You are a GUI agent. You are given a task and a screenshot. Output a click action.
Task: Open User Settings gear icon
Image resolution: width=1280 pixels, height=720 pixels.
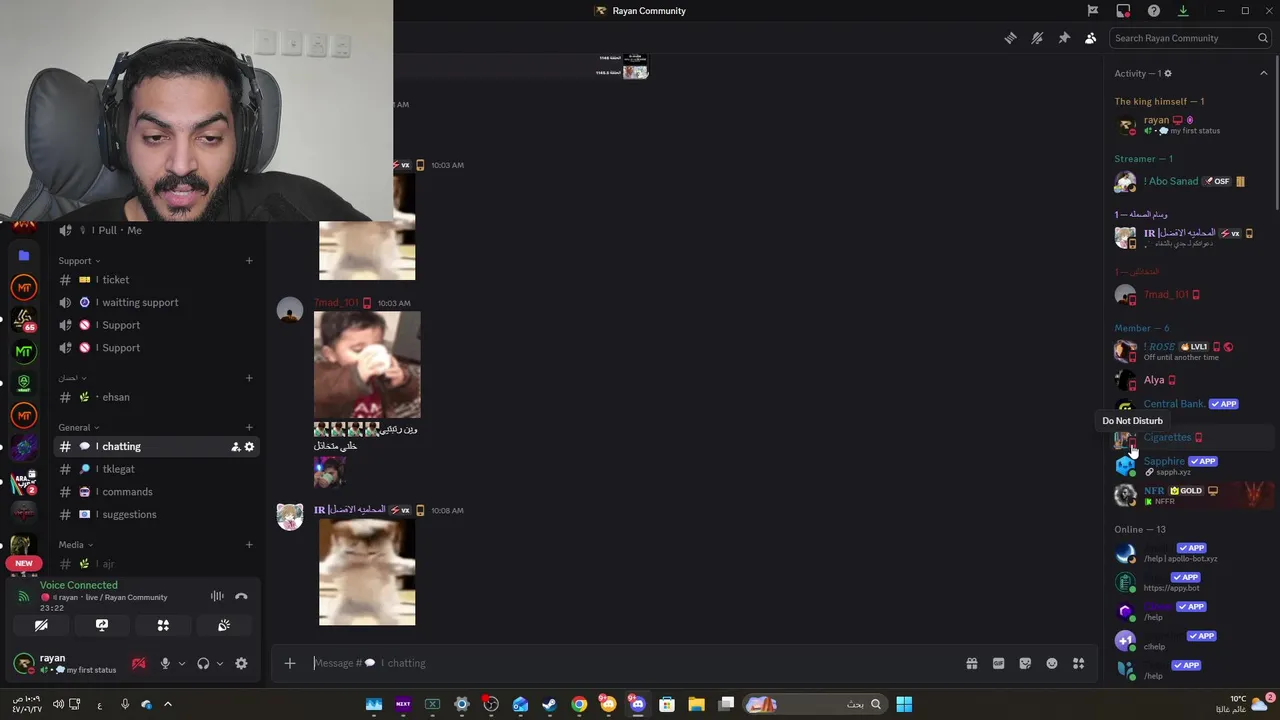coord(241,663)
